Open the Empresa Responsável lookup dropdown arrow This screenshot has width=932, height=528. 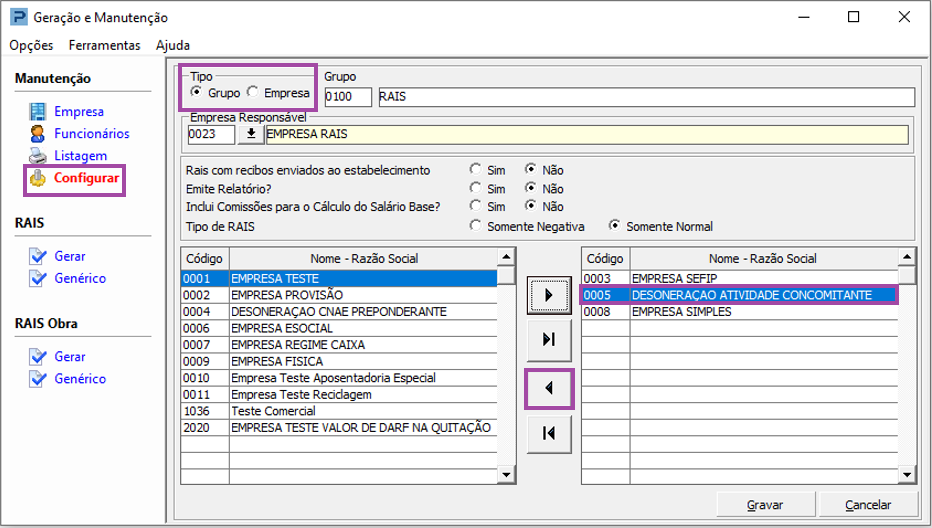(x=251, y=134)
